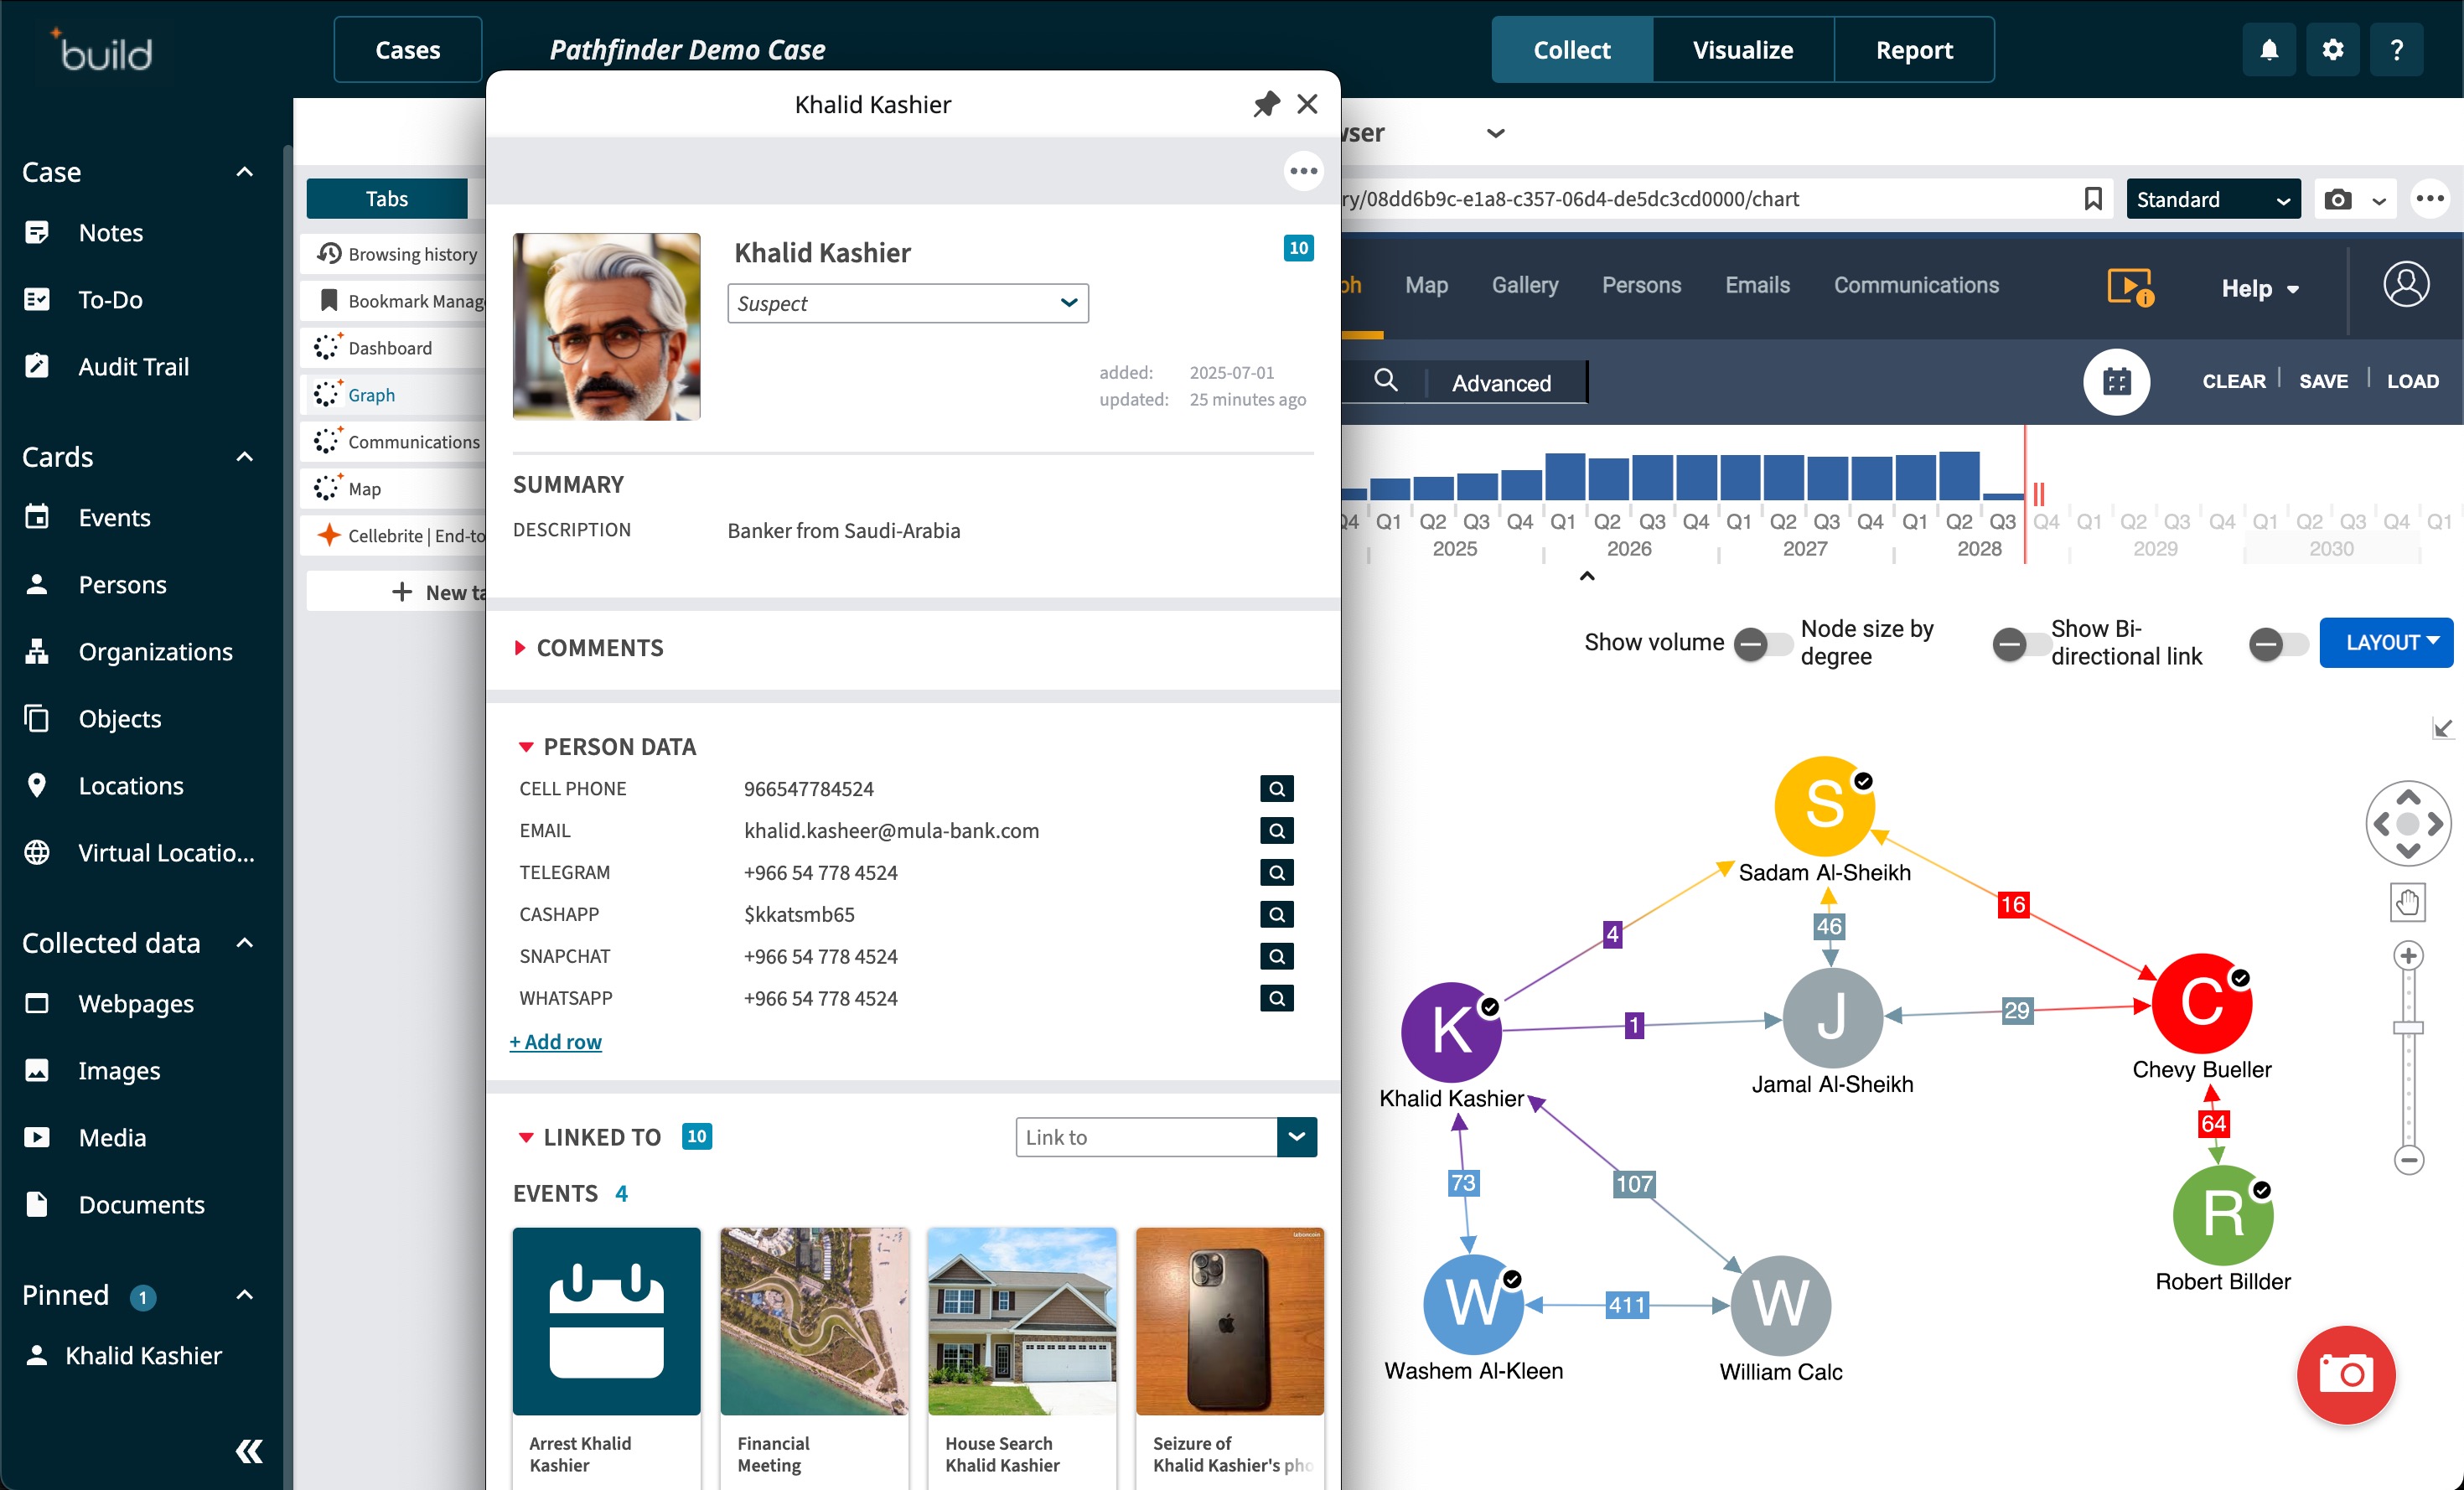Enable Node size by degree toggle
This screenshot has height=1490, width=2464.
(2020, 643)
